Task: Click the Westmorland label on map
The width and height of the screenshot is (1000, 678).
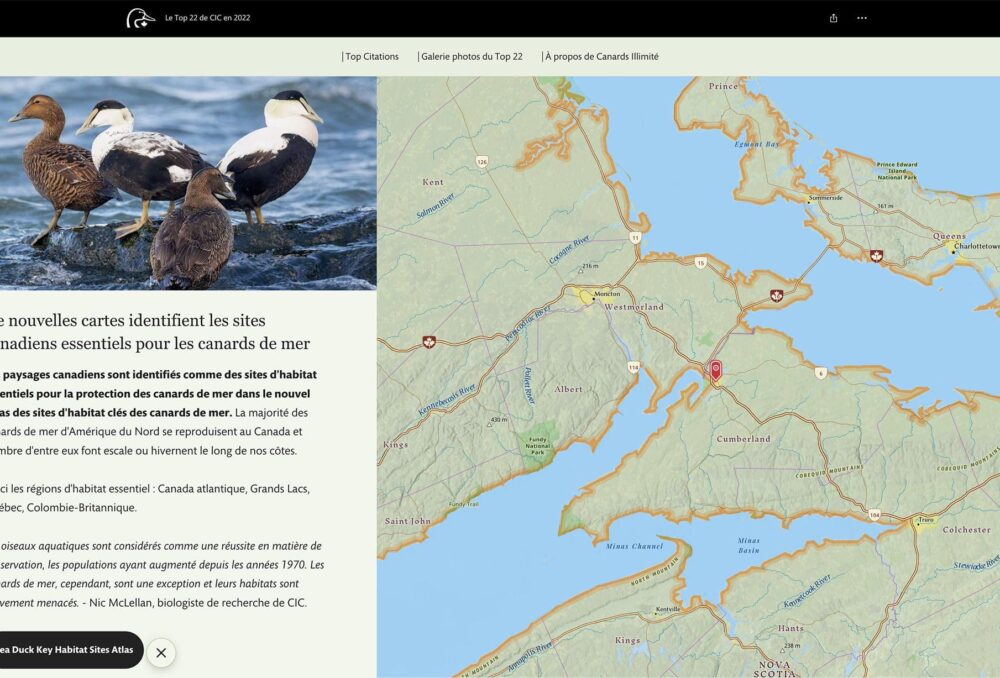Action: coord(634,307)
